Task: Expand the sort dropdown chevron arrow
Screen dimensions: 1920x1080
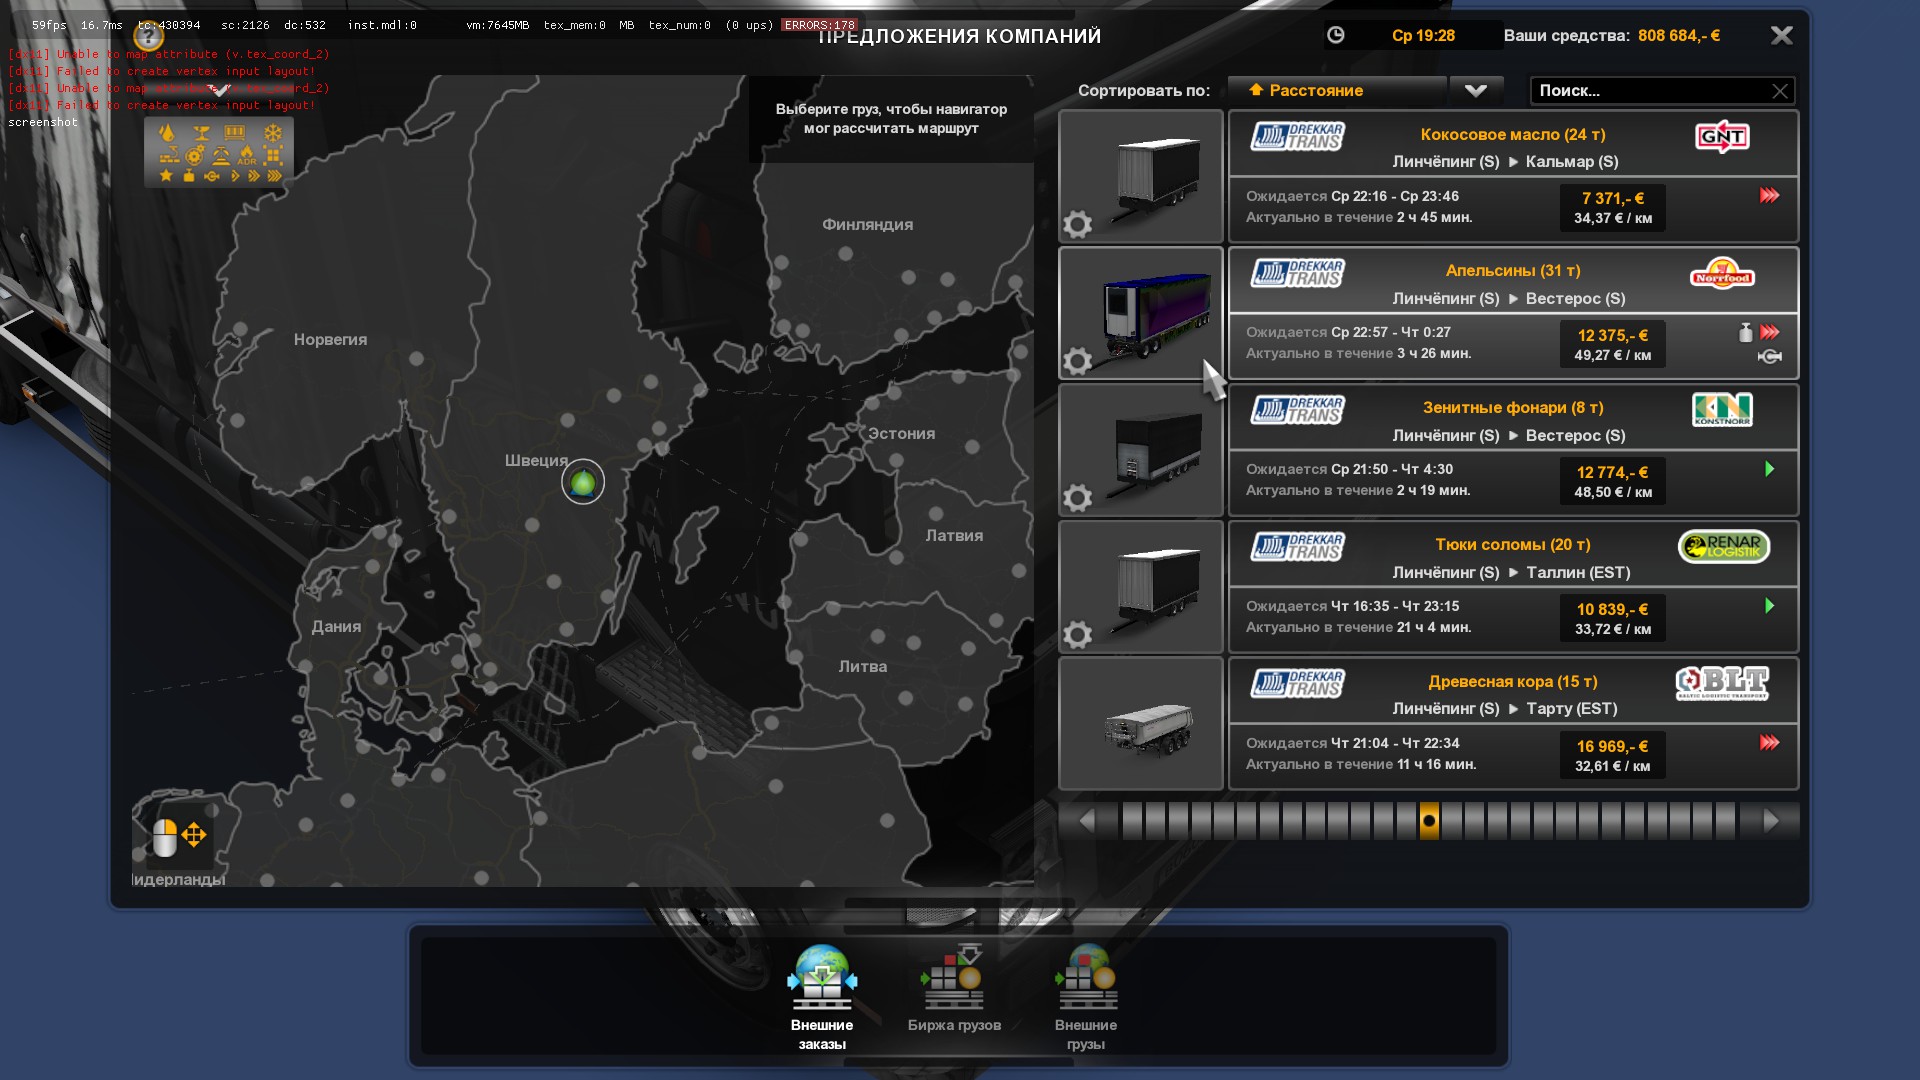Action: click(1476, 90)
